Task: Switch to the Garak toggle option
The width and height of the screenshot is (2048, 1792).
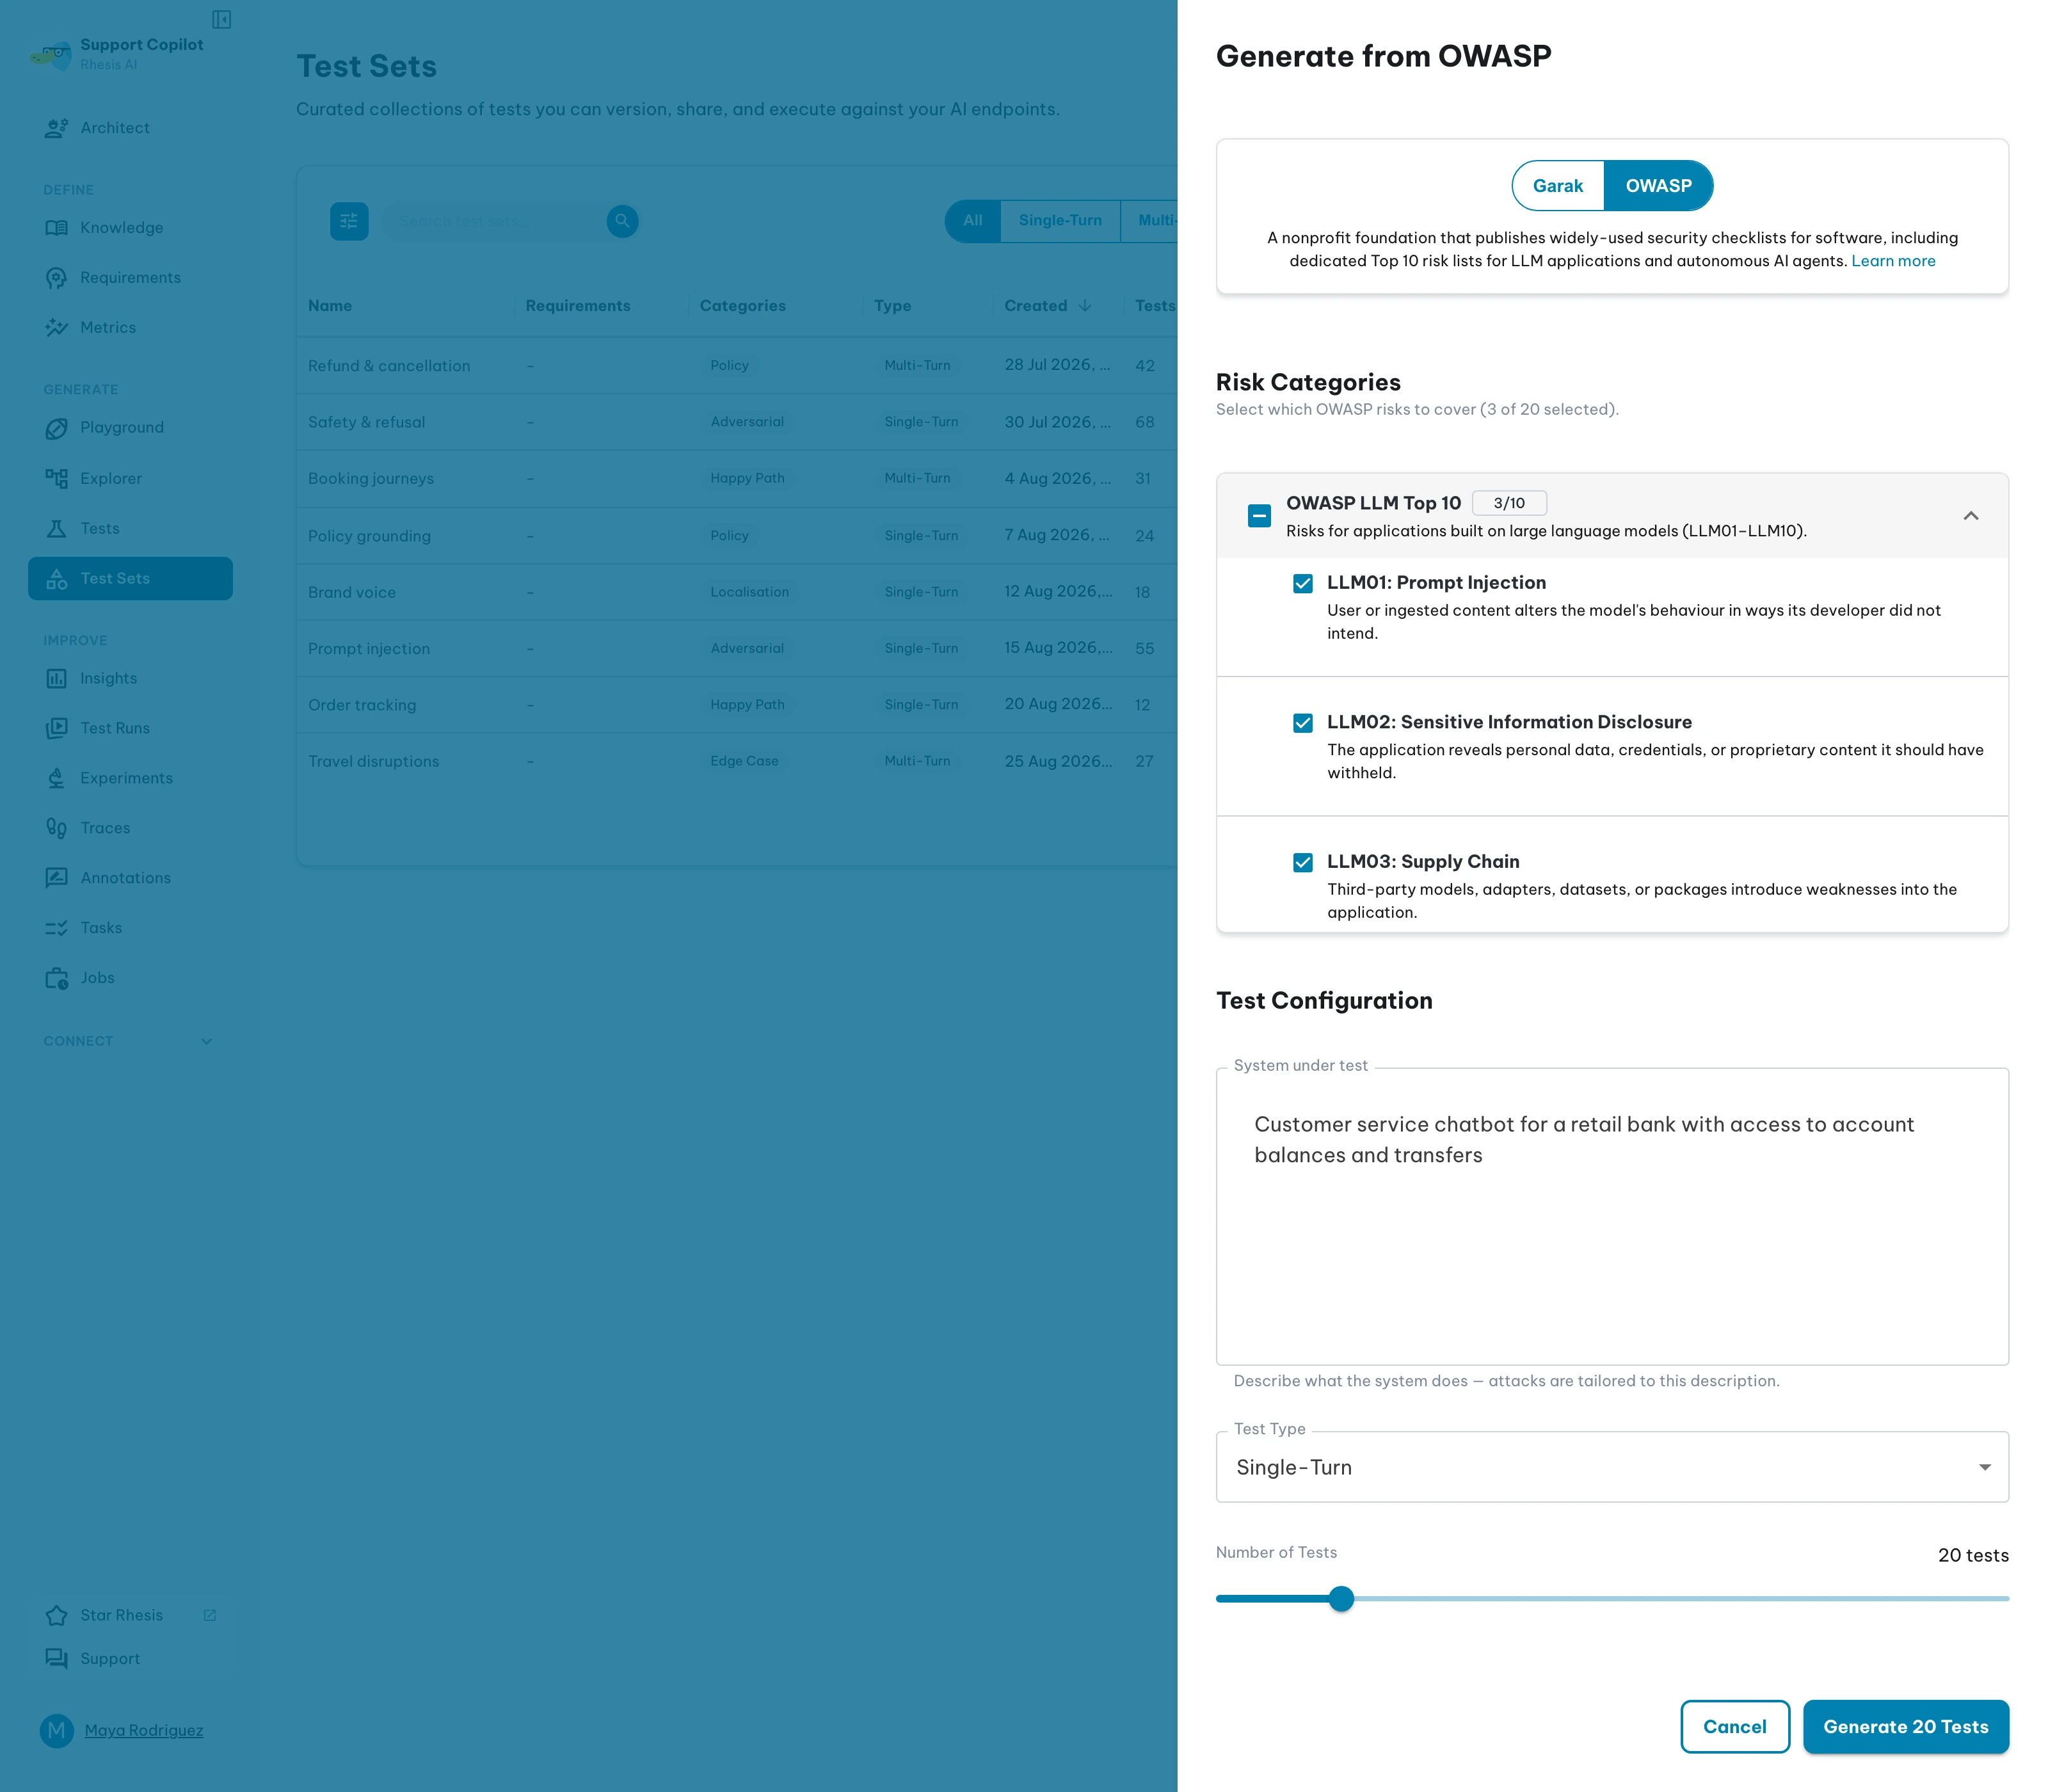Action: pyautogui.click(x=1557, y=186)
